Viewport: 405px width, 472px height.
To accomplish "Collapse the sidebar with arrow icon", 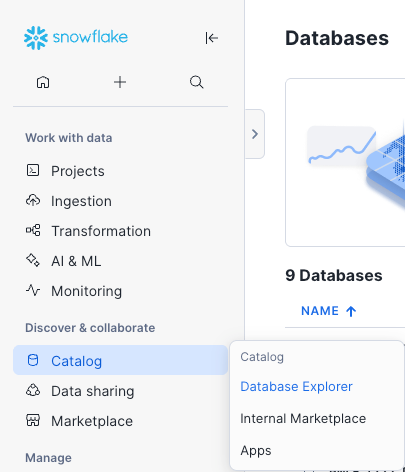I will 212,38.
